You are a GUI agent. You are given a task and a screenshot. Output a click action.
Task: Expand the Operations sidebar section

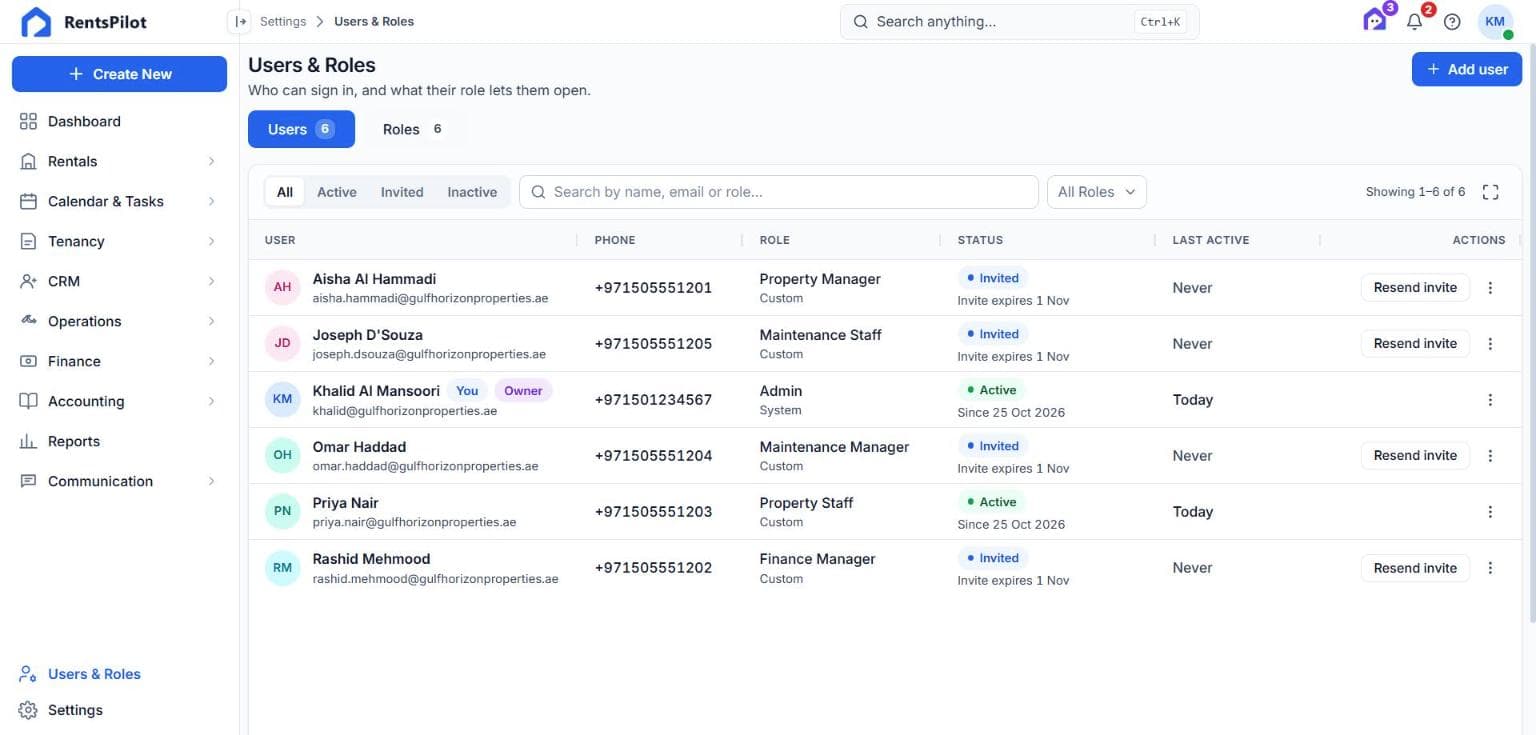119,321
